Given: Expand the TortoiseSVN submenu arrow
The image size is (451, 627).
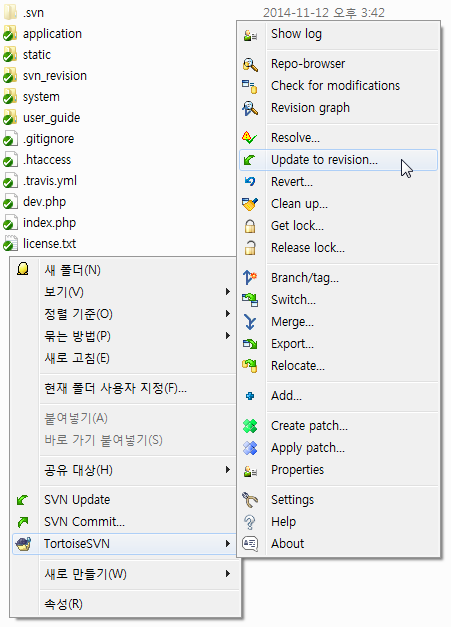Looking at the screenshot, I should point(227,544).
